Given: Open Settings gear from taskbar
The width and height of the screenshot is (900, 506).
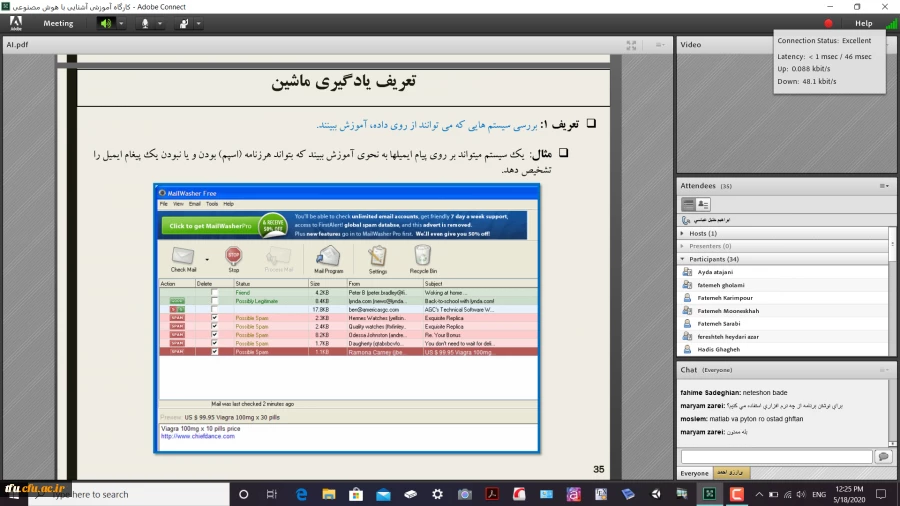Looking at the screenshot, I should point(437,494).
